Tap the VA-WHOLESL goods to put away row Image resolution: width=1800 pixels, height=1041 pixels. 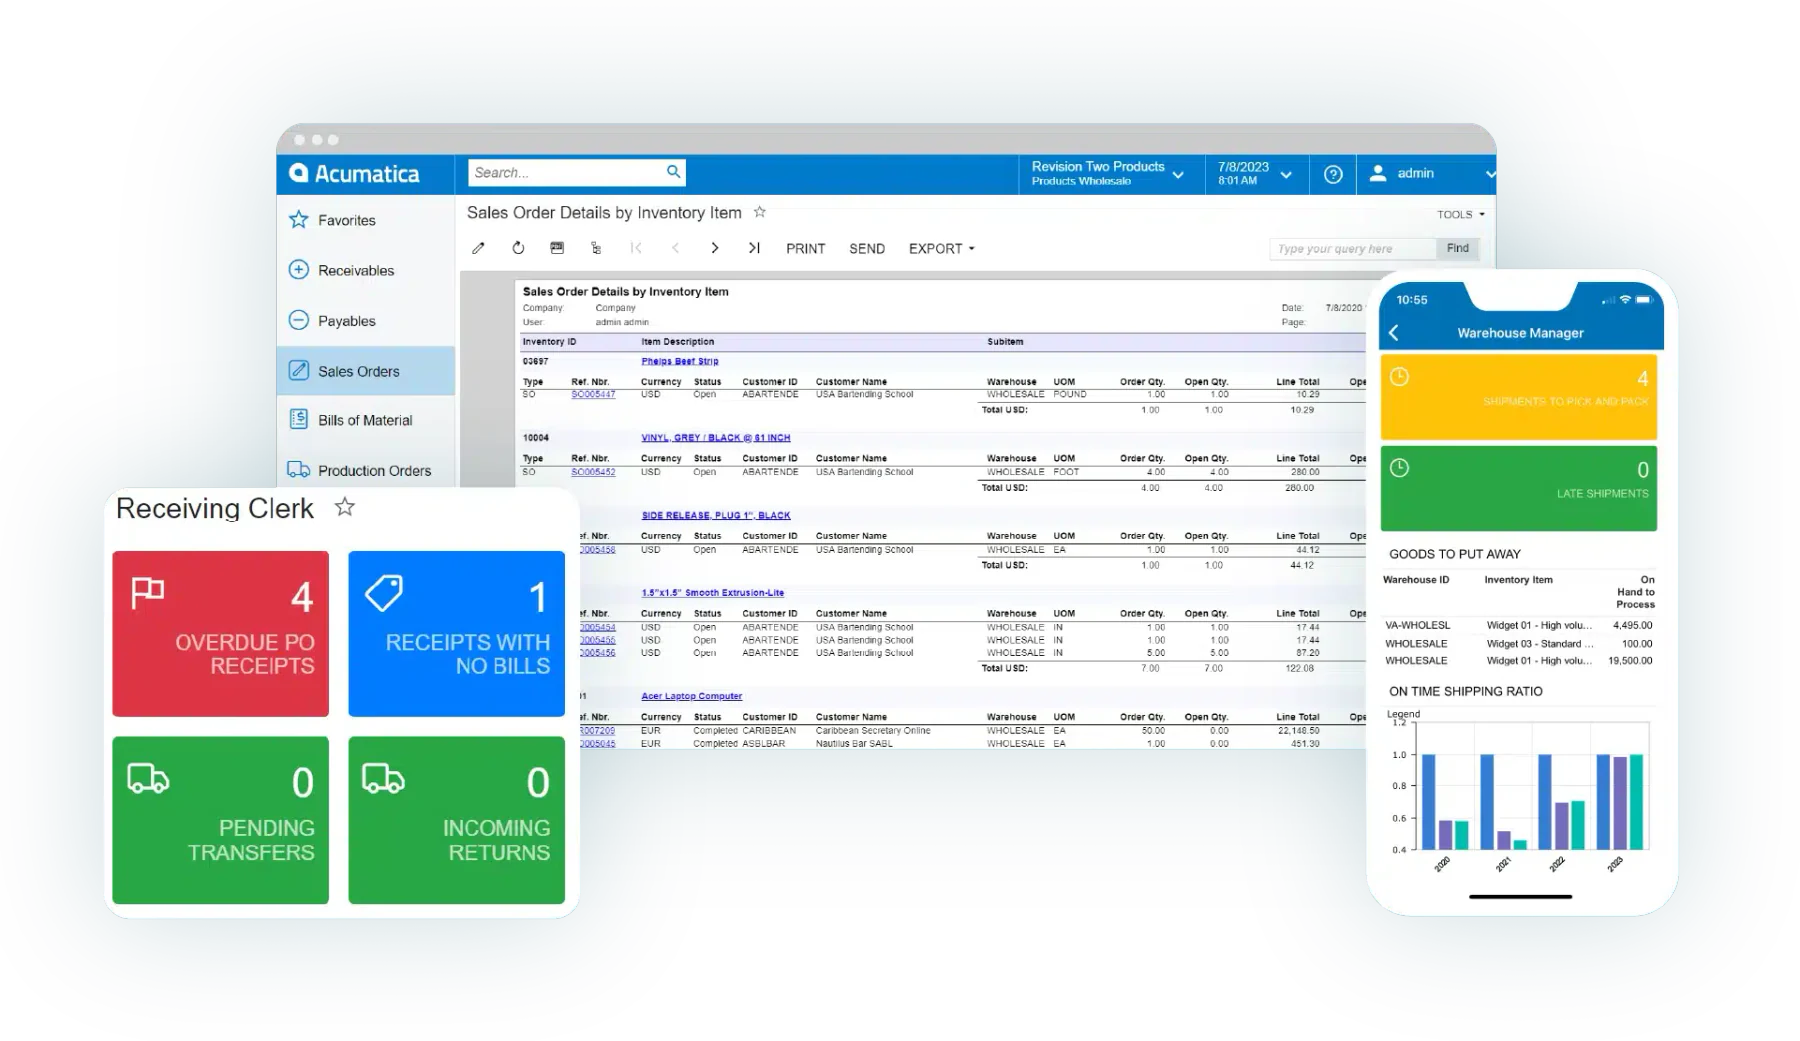(x=1518, y=625)
